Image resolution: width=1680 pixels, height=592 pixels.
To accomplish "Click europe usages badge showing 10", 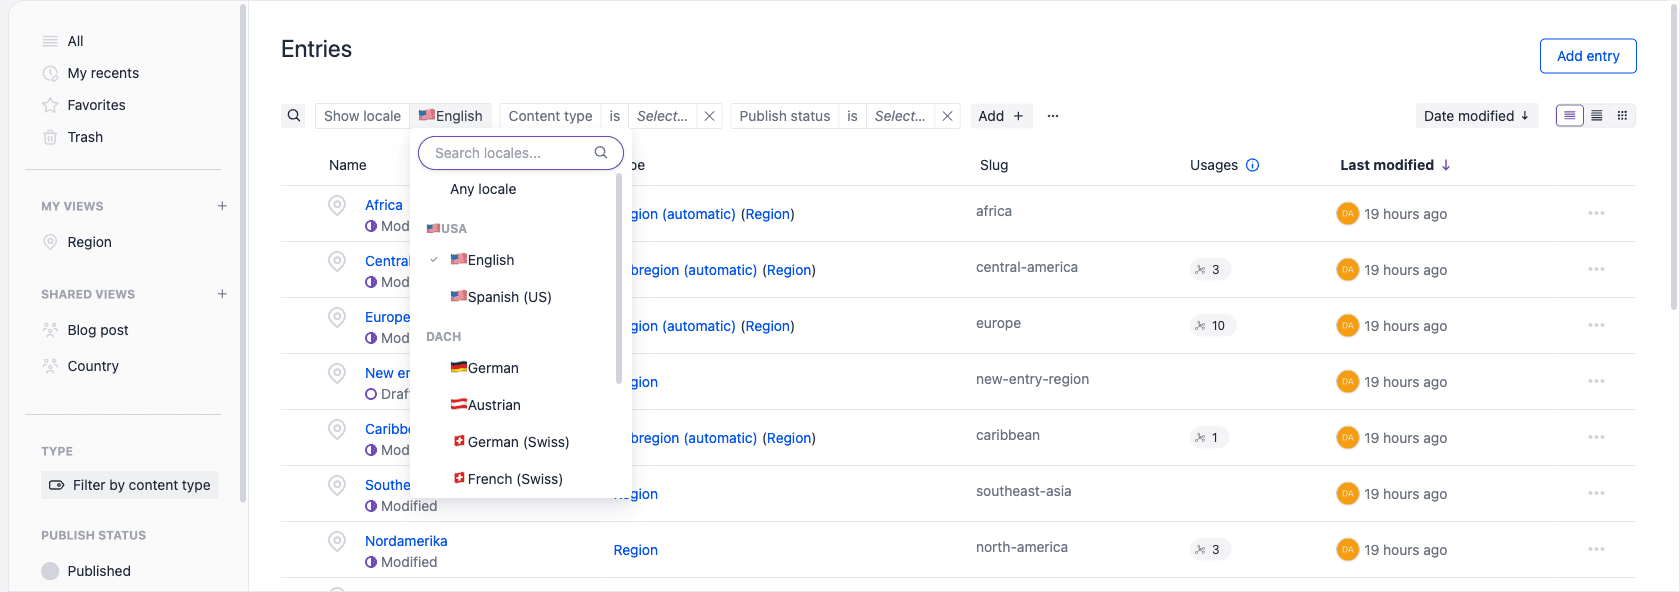I will pyautogui.click(x=1213, y=326).
